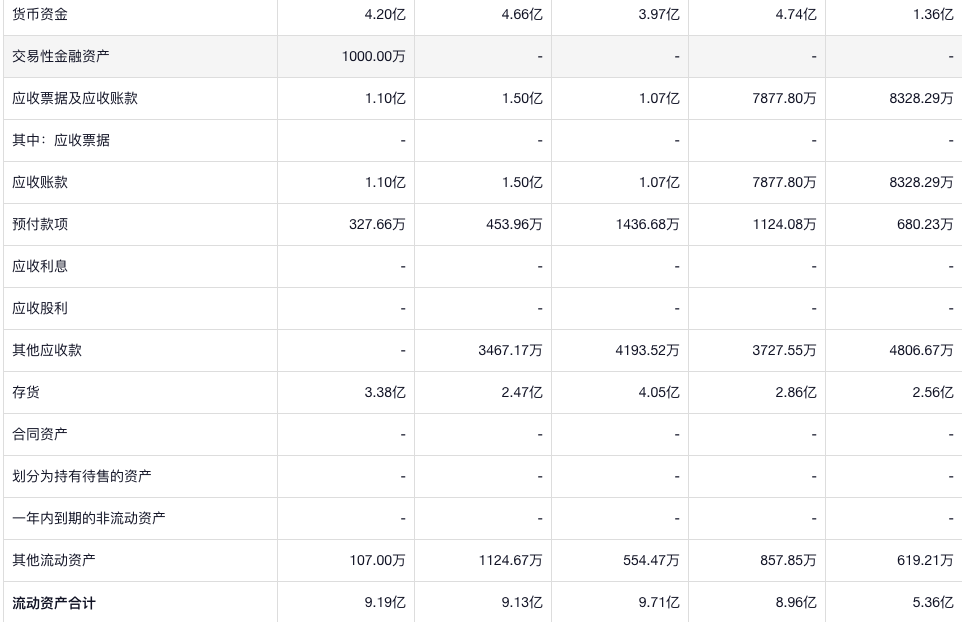
Task: Select the 存货 row label
Action: (26, 392)
